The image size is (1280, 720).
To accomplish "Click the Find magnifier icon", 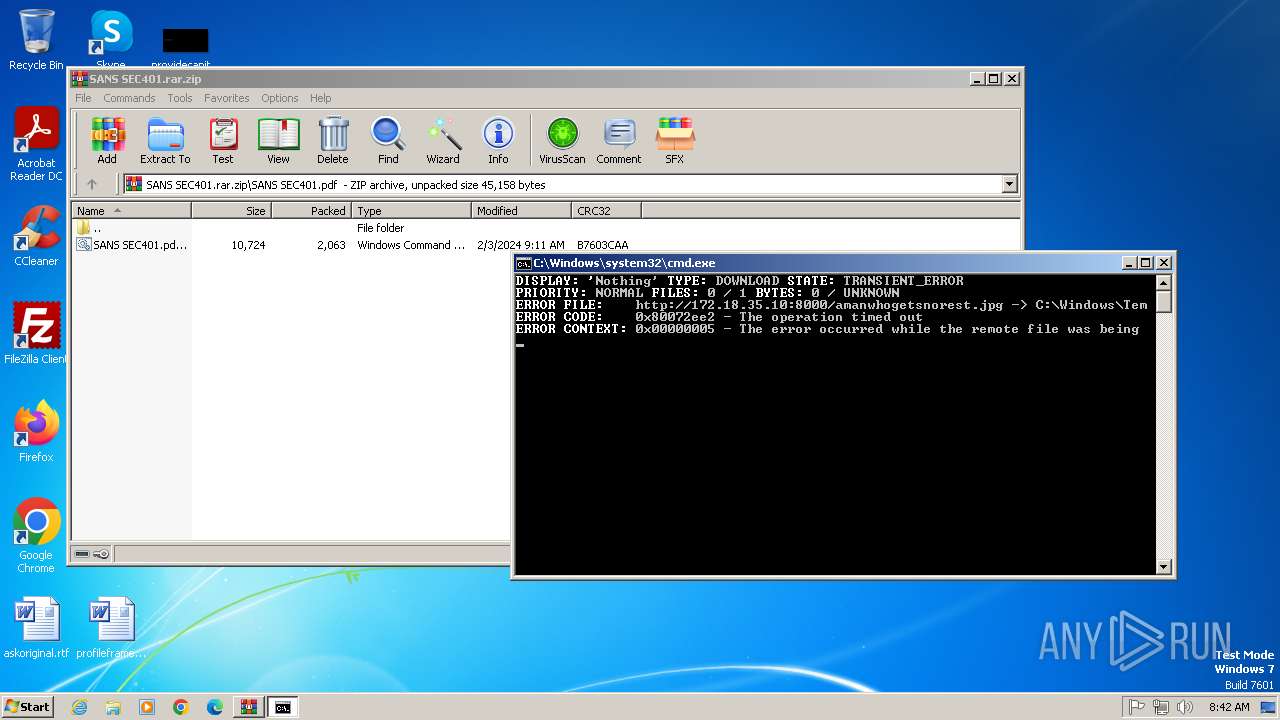I will coord(388,140).
